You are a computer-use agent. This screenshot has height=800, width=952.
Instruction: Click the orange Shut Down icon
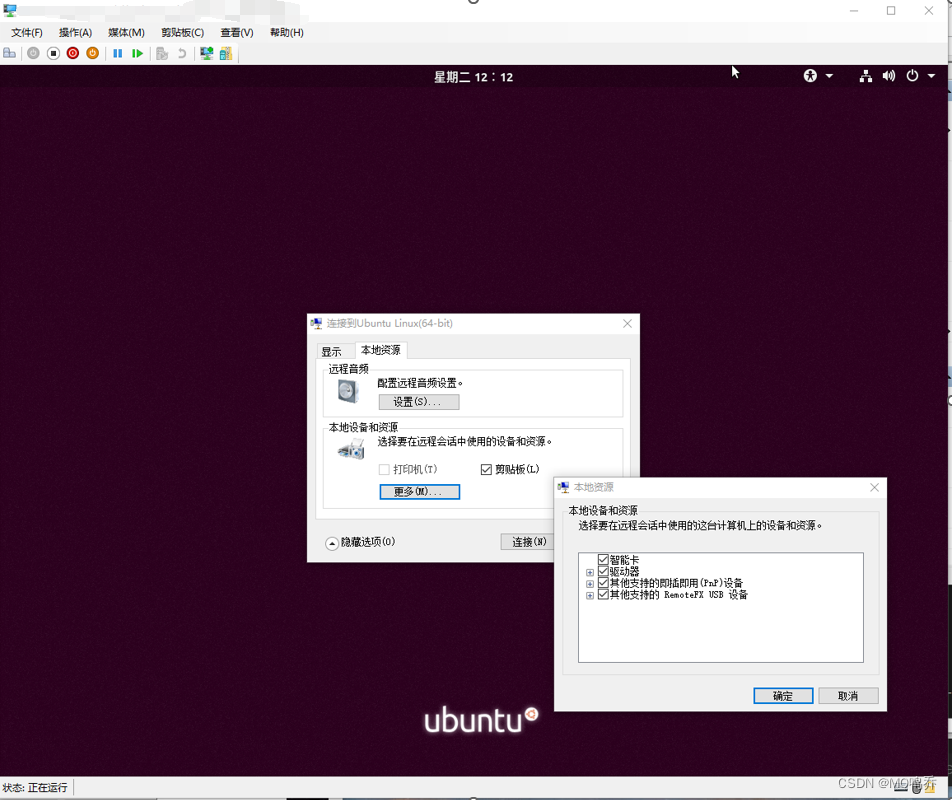(91, 53)
